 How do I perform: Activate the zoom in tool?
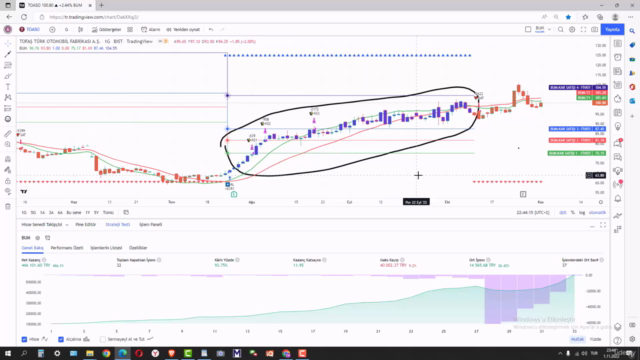[x=8, y=144]
